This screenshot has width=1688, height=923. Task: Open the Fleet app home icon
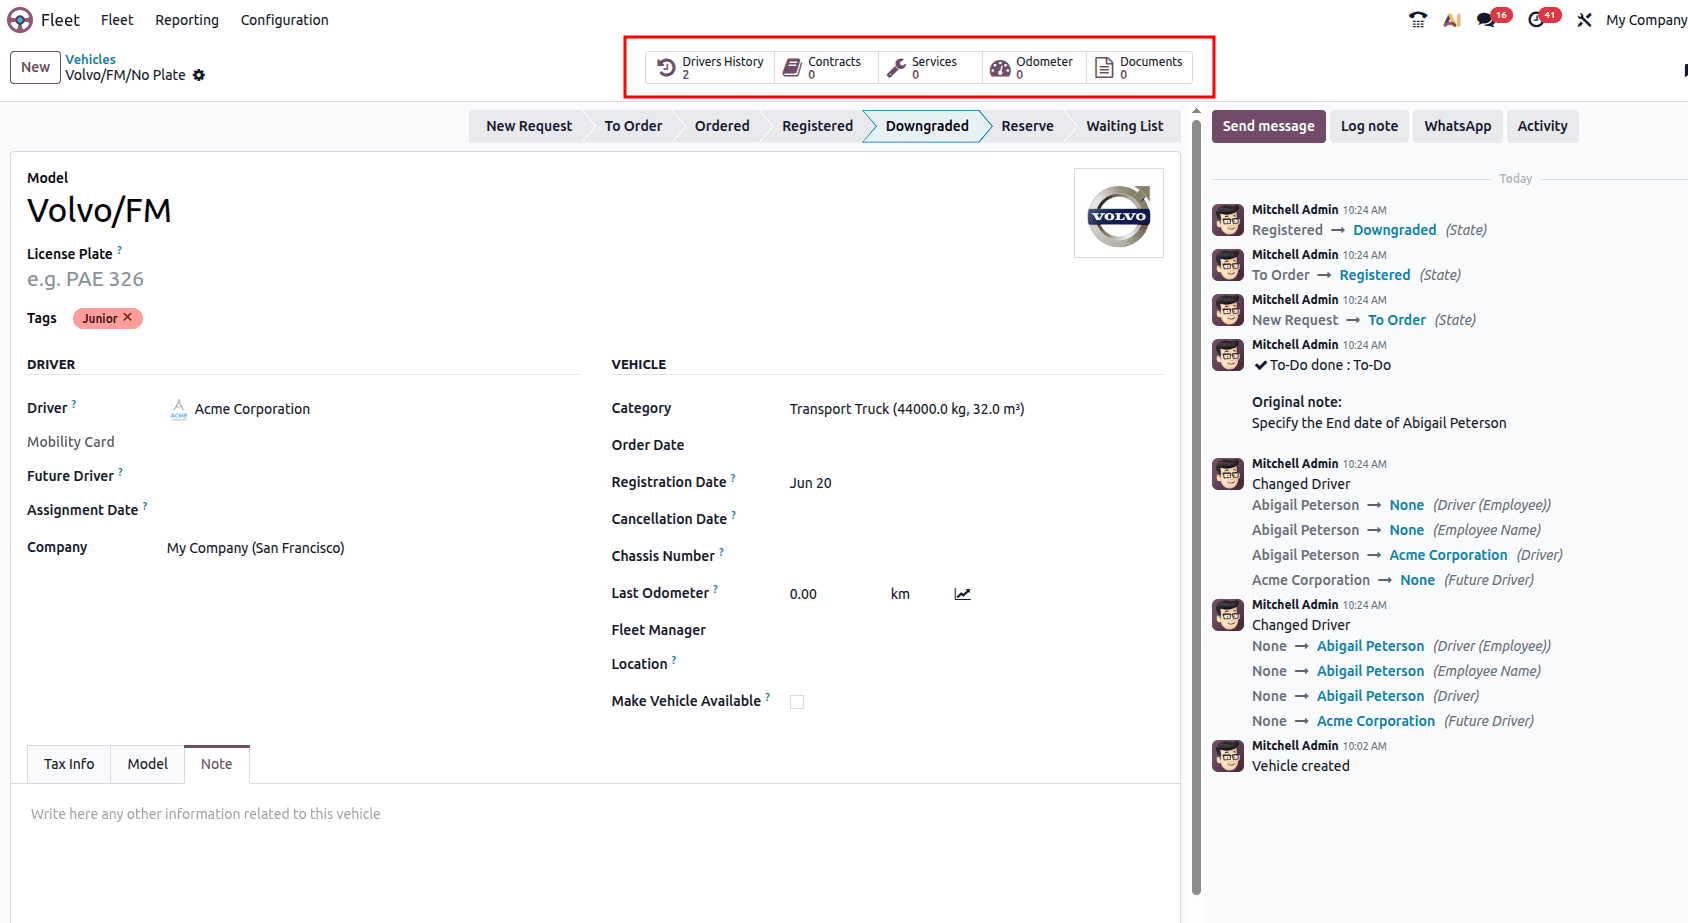tap(20, 20)
